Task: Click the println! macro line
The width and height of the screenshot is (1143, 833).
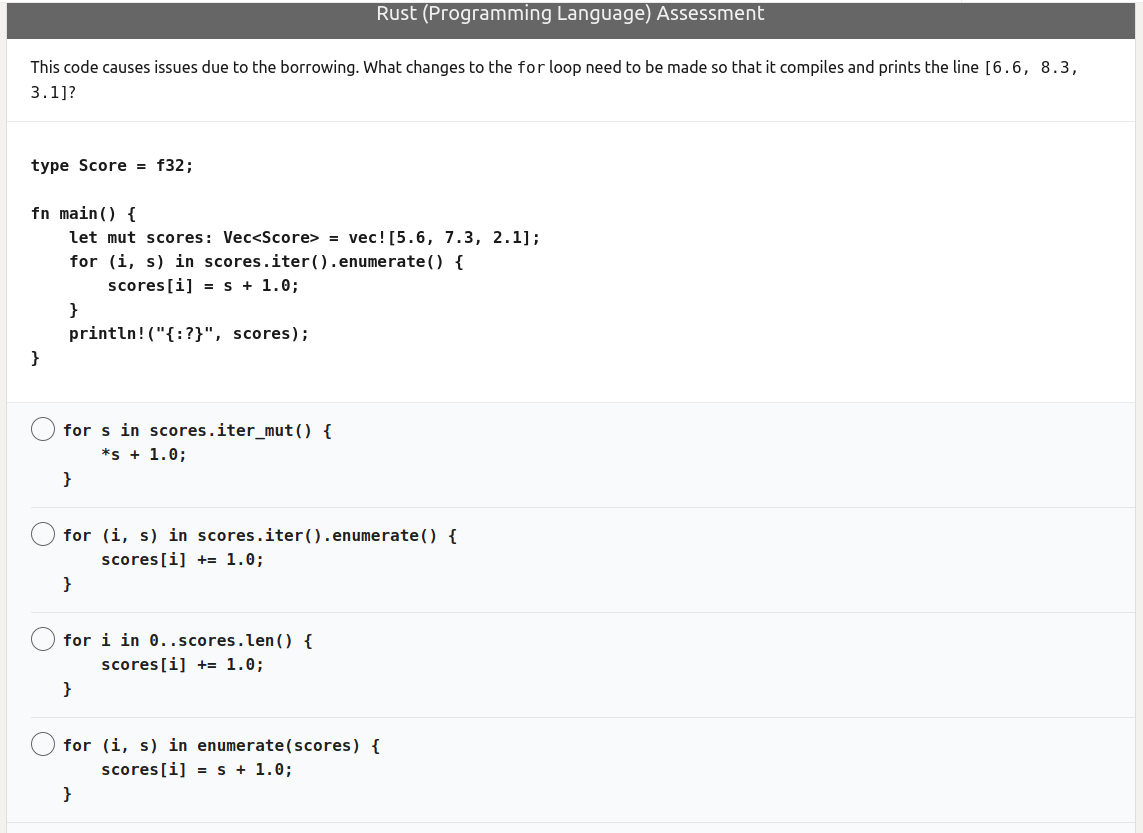Action: (187, 333)
